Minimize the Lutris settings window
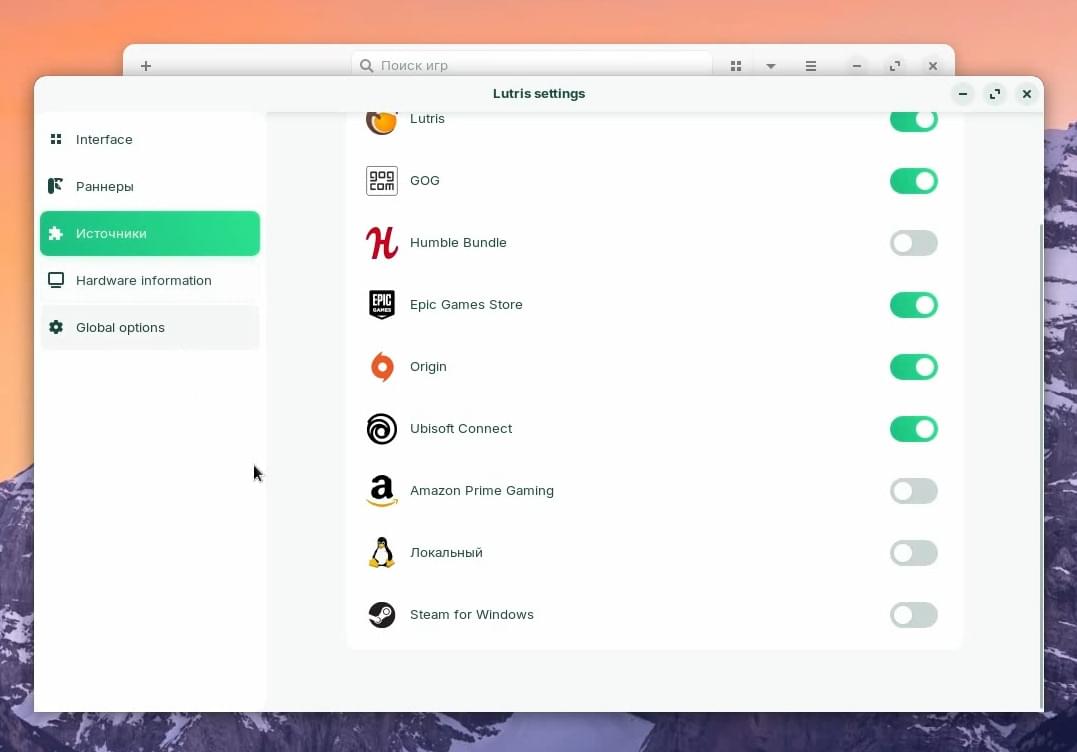 963,94
